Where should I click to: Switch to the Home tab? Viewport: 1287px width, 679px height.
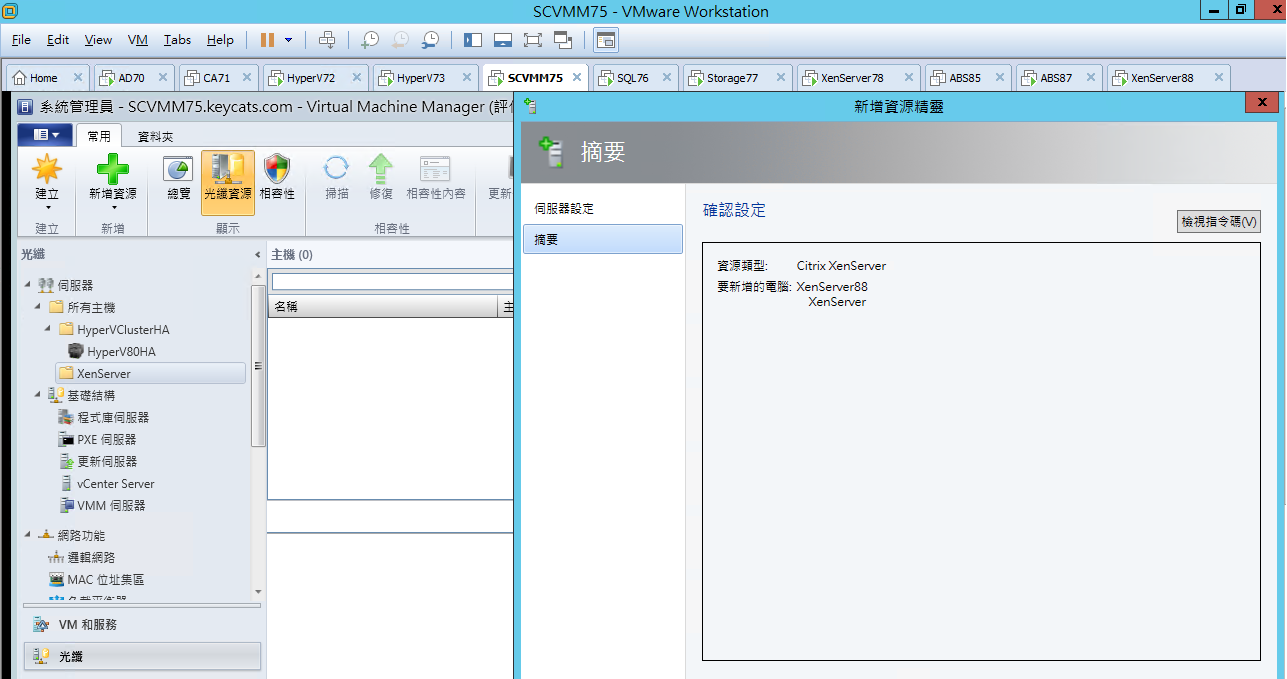pyautogui.click(x=45, y=78)
